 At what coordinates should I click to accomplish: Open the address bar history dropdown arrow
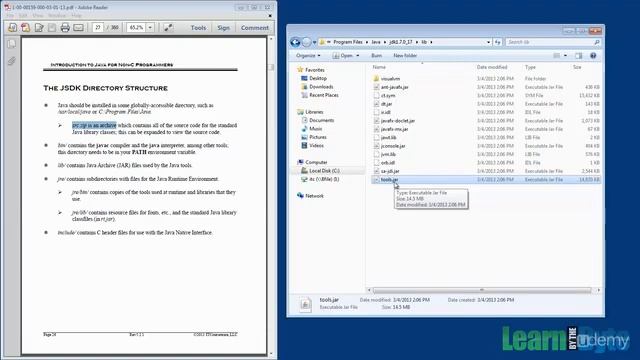(488, 42)
